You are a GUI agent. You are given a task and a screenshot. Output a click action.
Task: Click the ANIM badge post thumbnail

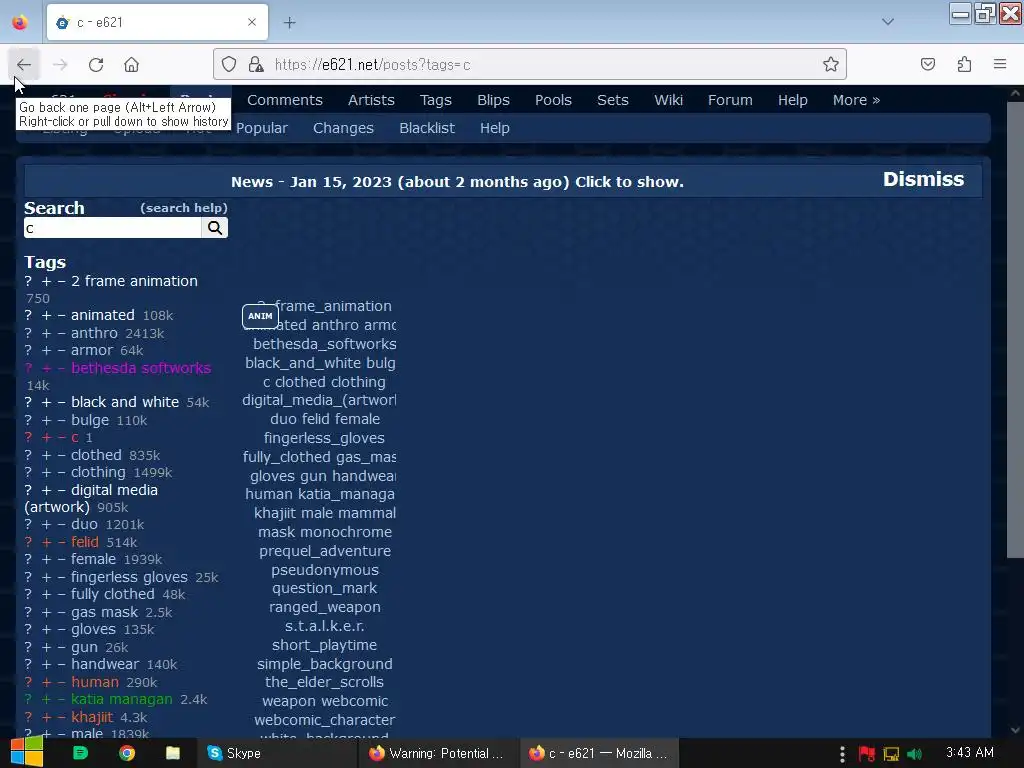tap(260, 316)
